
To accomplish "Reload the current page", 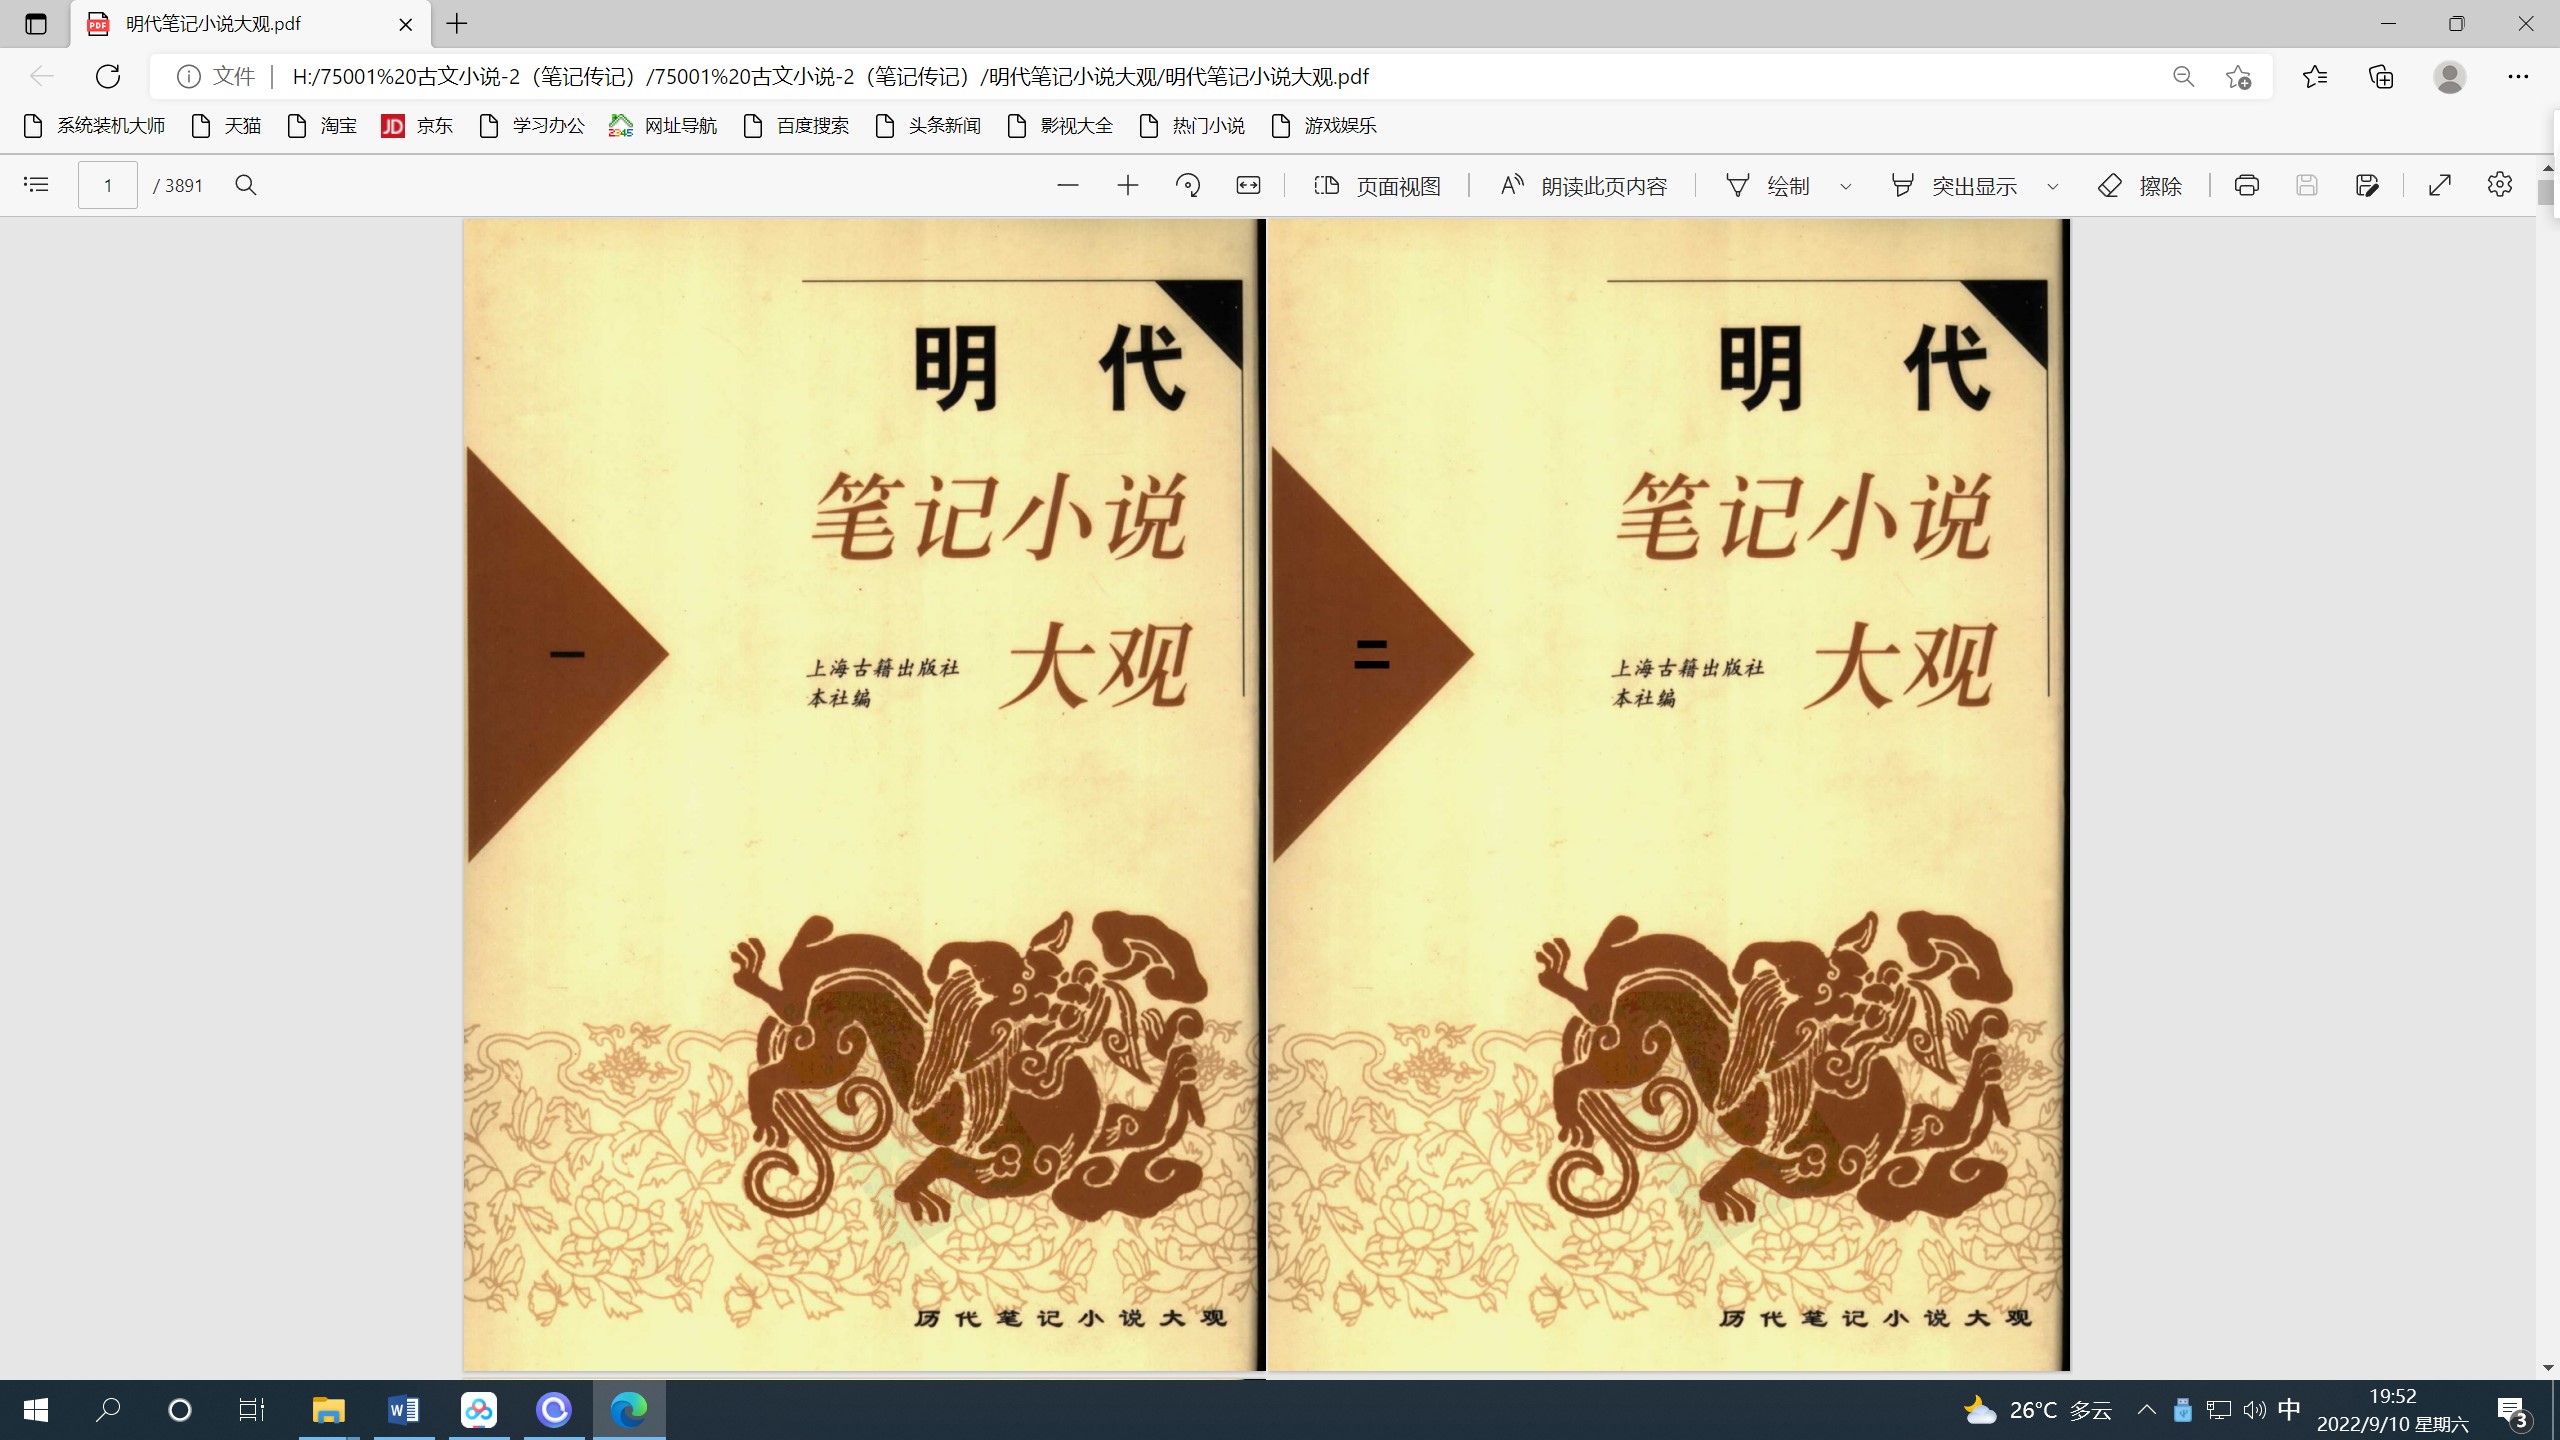I will click(x=108, y=76).
